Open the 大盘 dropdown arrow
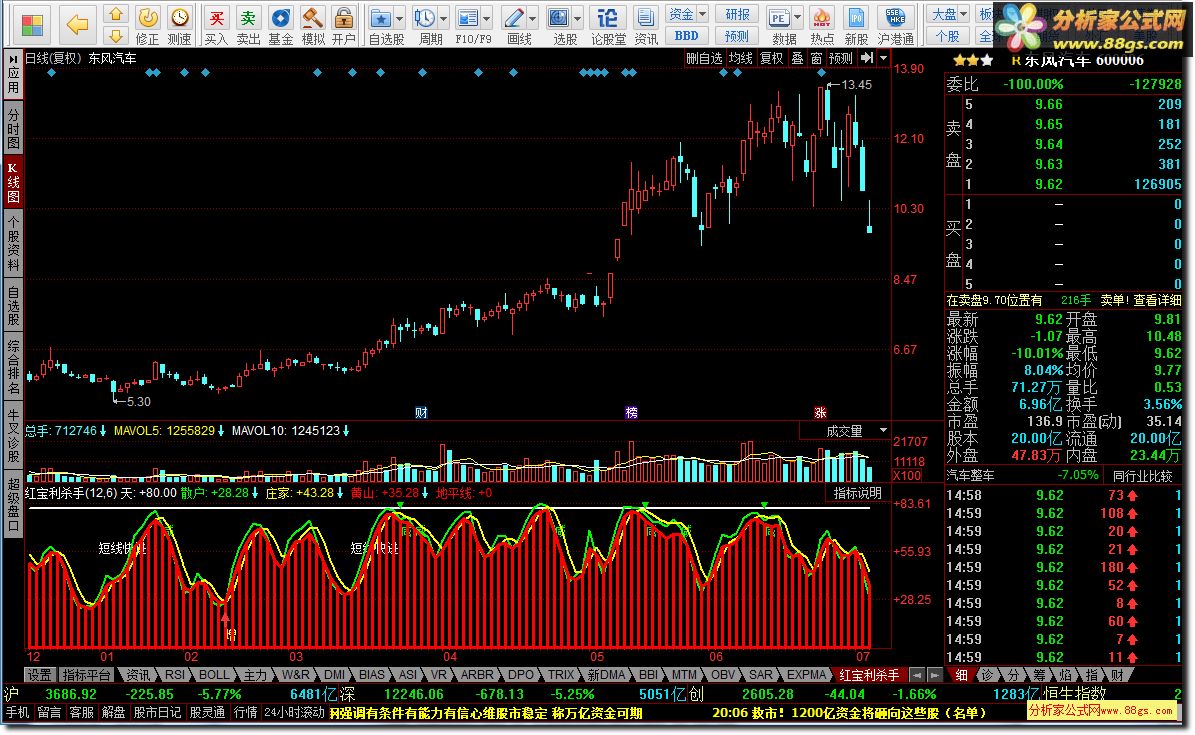This screenshot has height=735, width=1195. click(963, 14)
